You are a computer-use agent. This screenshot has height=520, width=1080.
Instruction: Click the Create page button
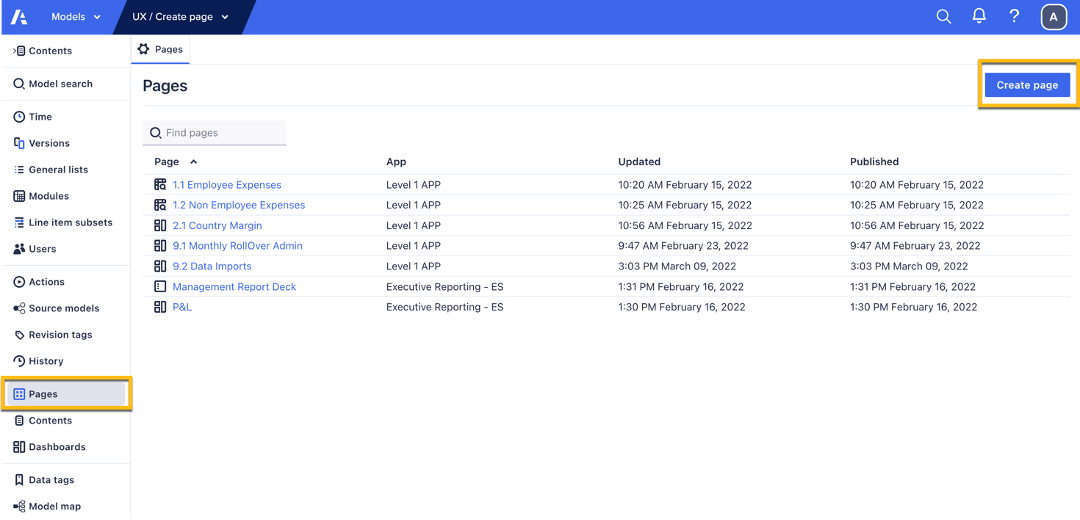coord(1027,85)
